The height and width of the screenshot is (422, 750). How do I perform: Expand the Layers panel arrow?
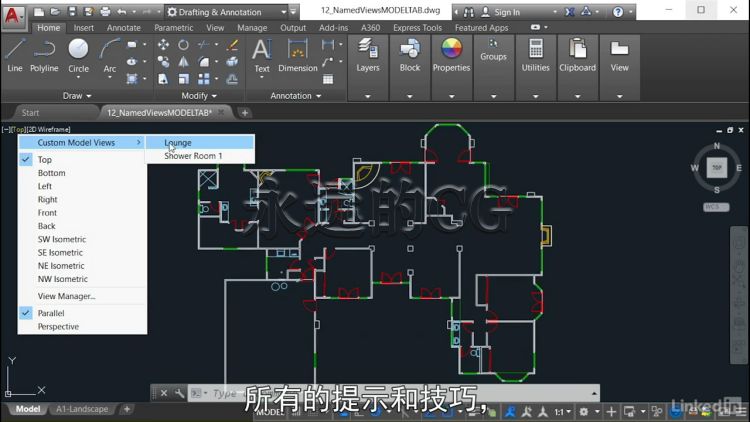(x=367, y=96)
